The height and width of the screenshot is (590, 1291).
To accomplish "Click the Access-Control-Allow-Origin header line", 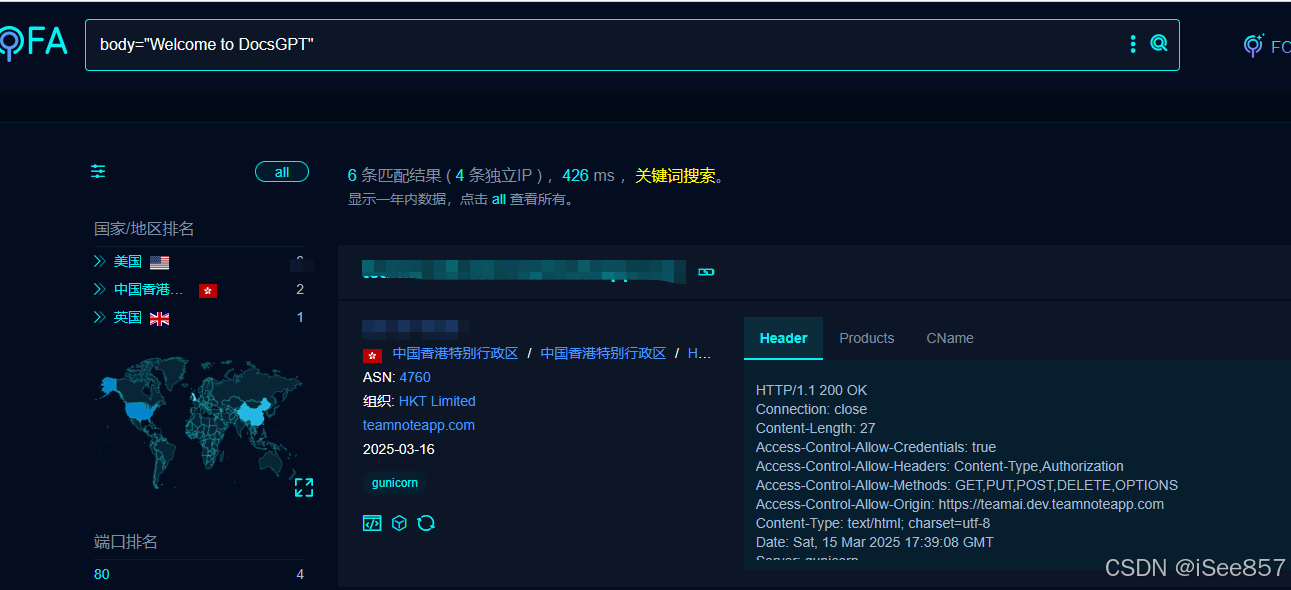I will coord(960,504).
